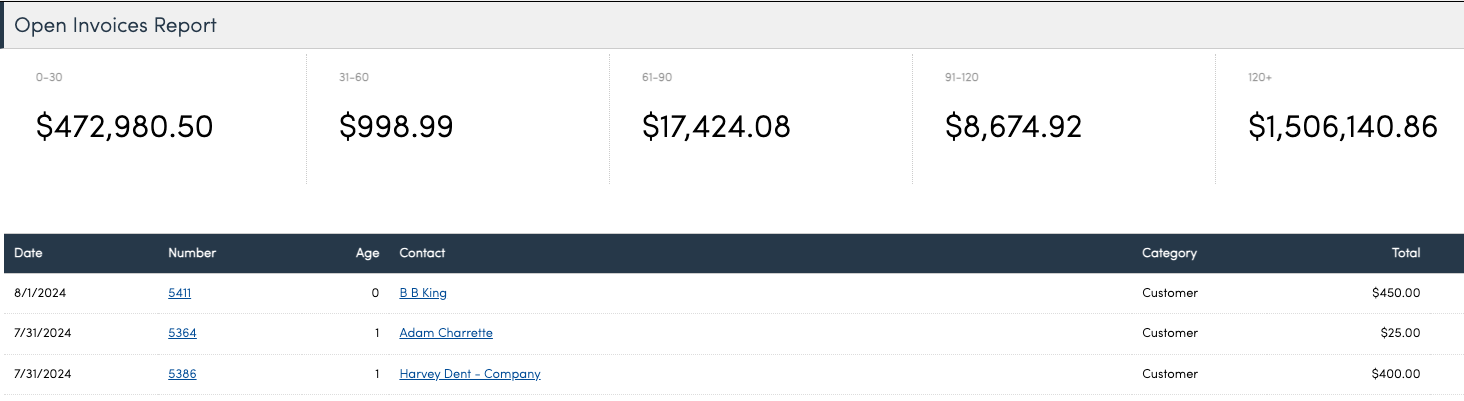Sort table by Contact column header
This screenshot has width=1464, height=401.
tap(422, 253)
